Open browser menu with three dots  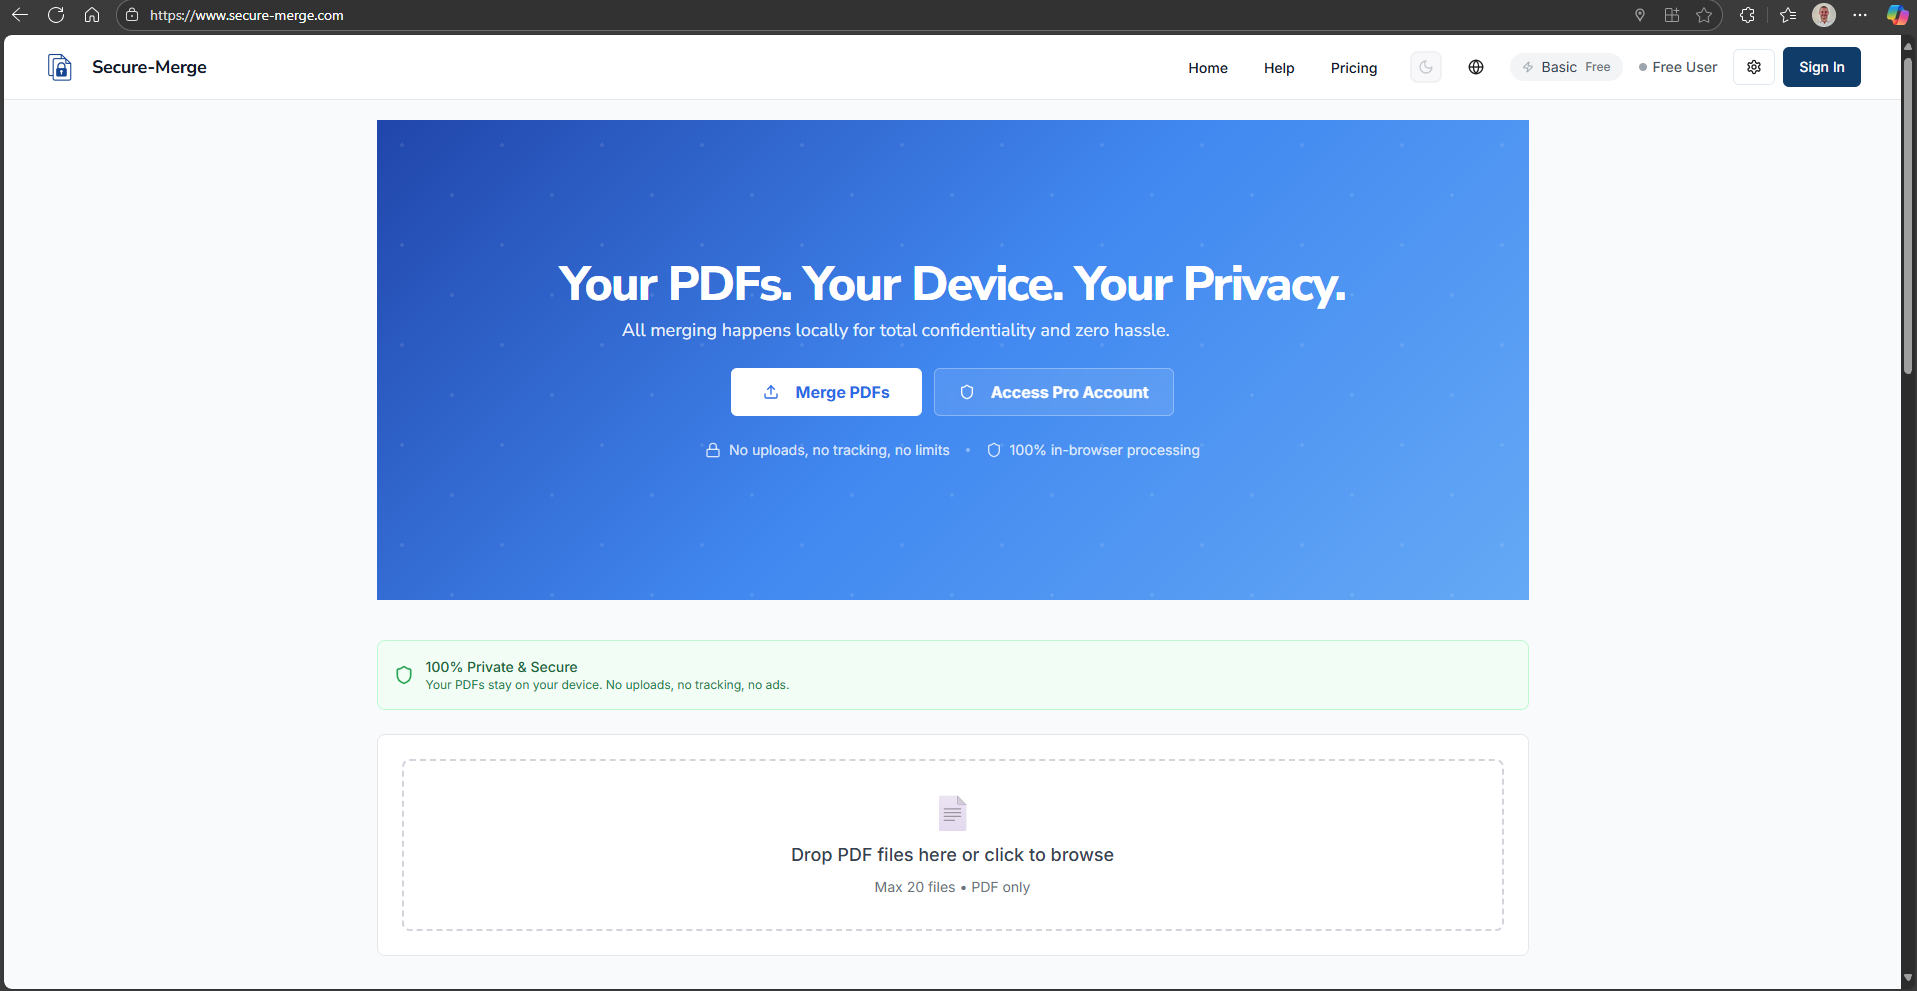(x=1860, y=15)
